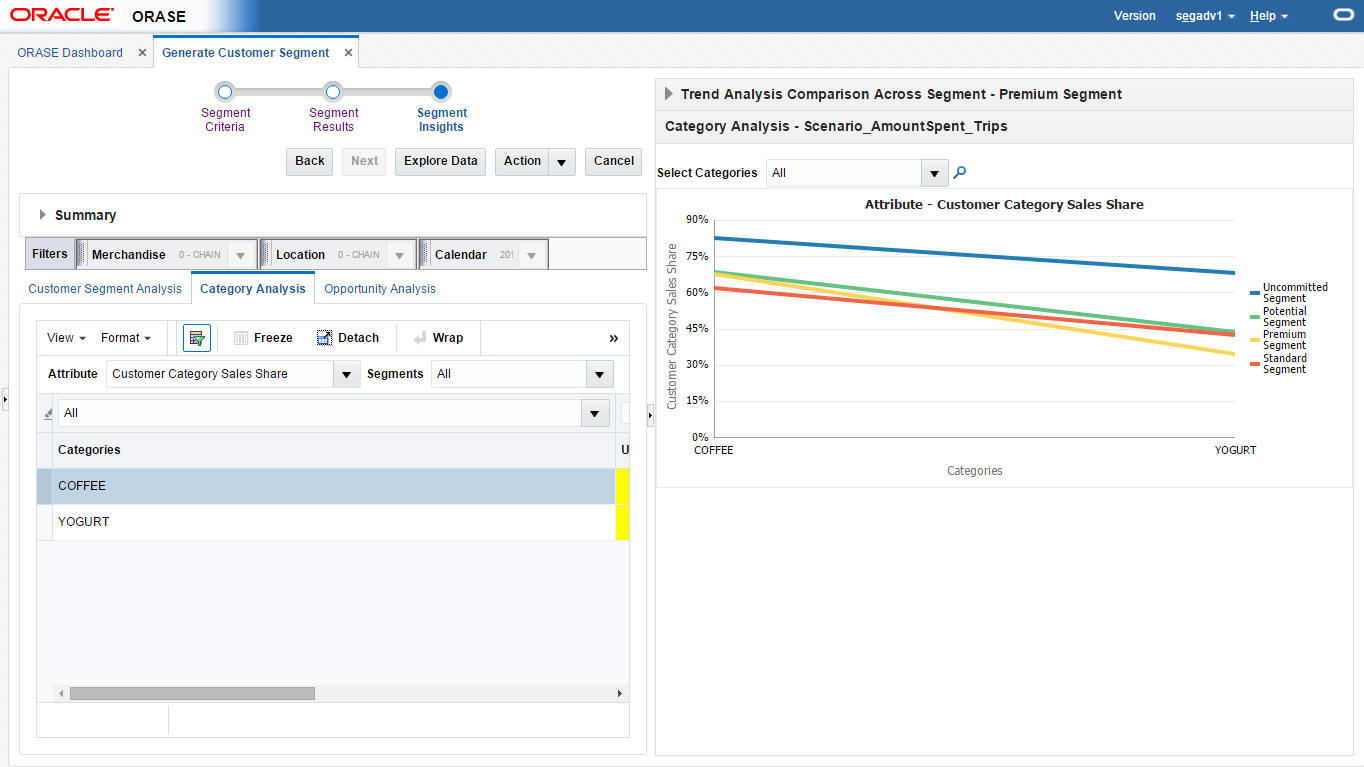This screenshot has width=1364, height=767.
Task: Click the search magnifier beside Select Categories
Action: [960, 173]
